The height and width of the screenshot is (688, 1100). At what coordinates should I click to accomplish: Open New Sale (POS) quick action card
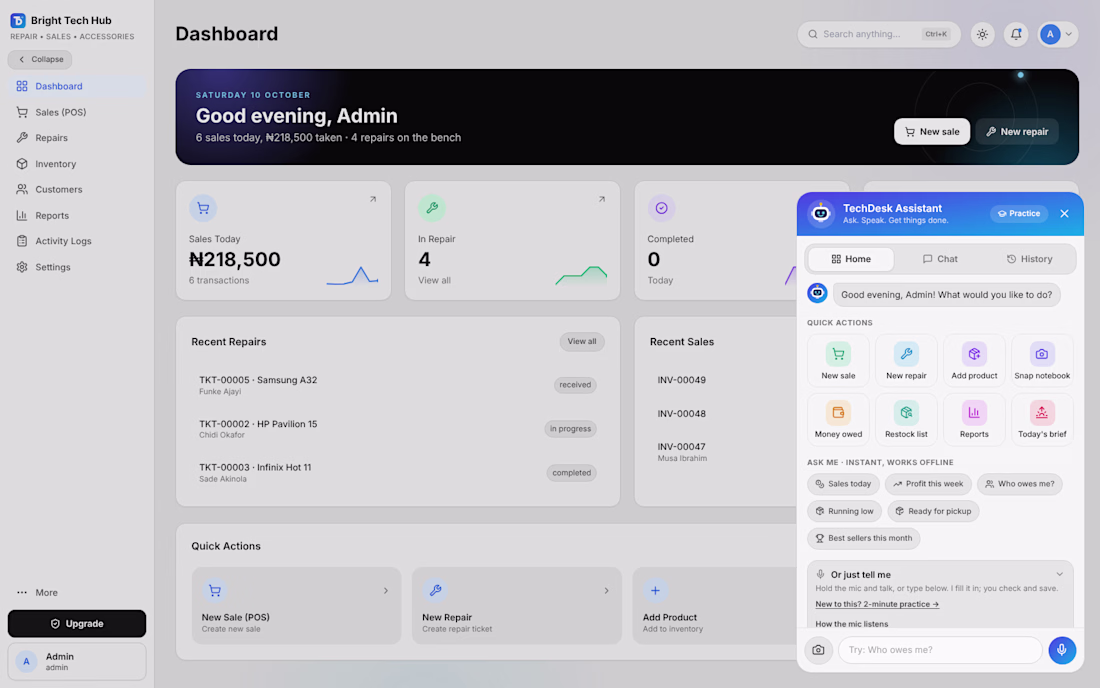(296, 606)
